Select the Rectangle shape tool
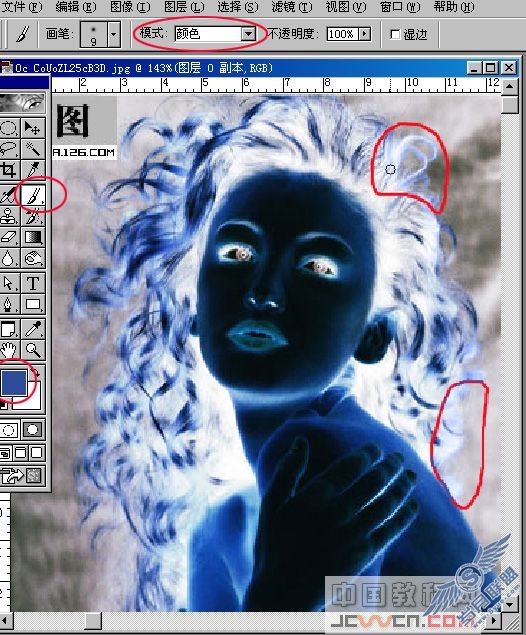 (32, 304)
